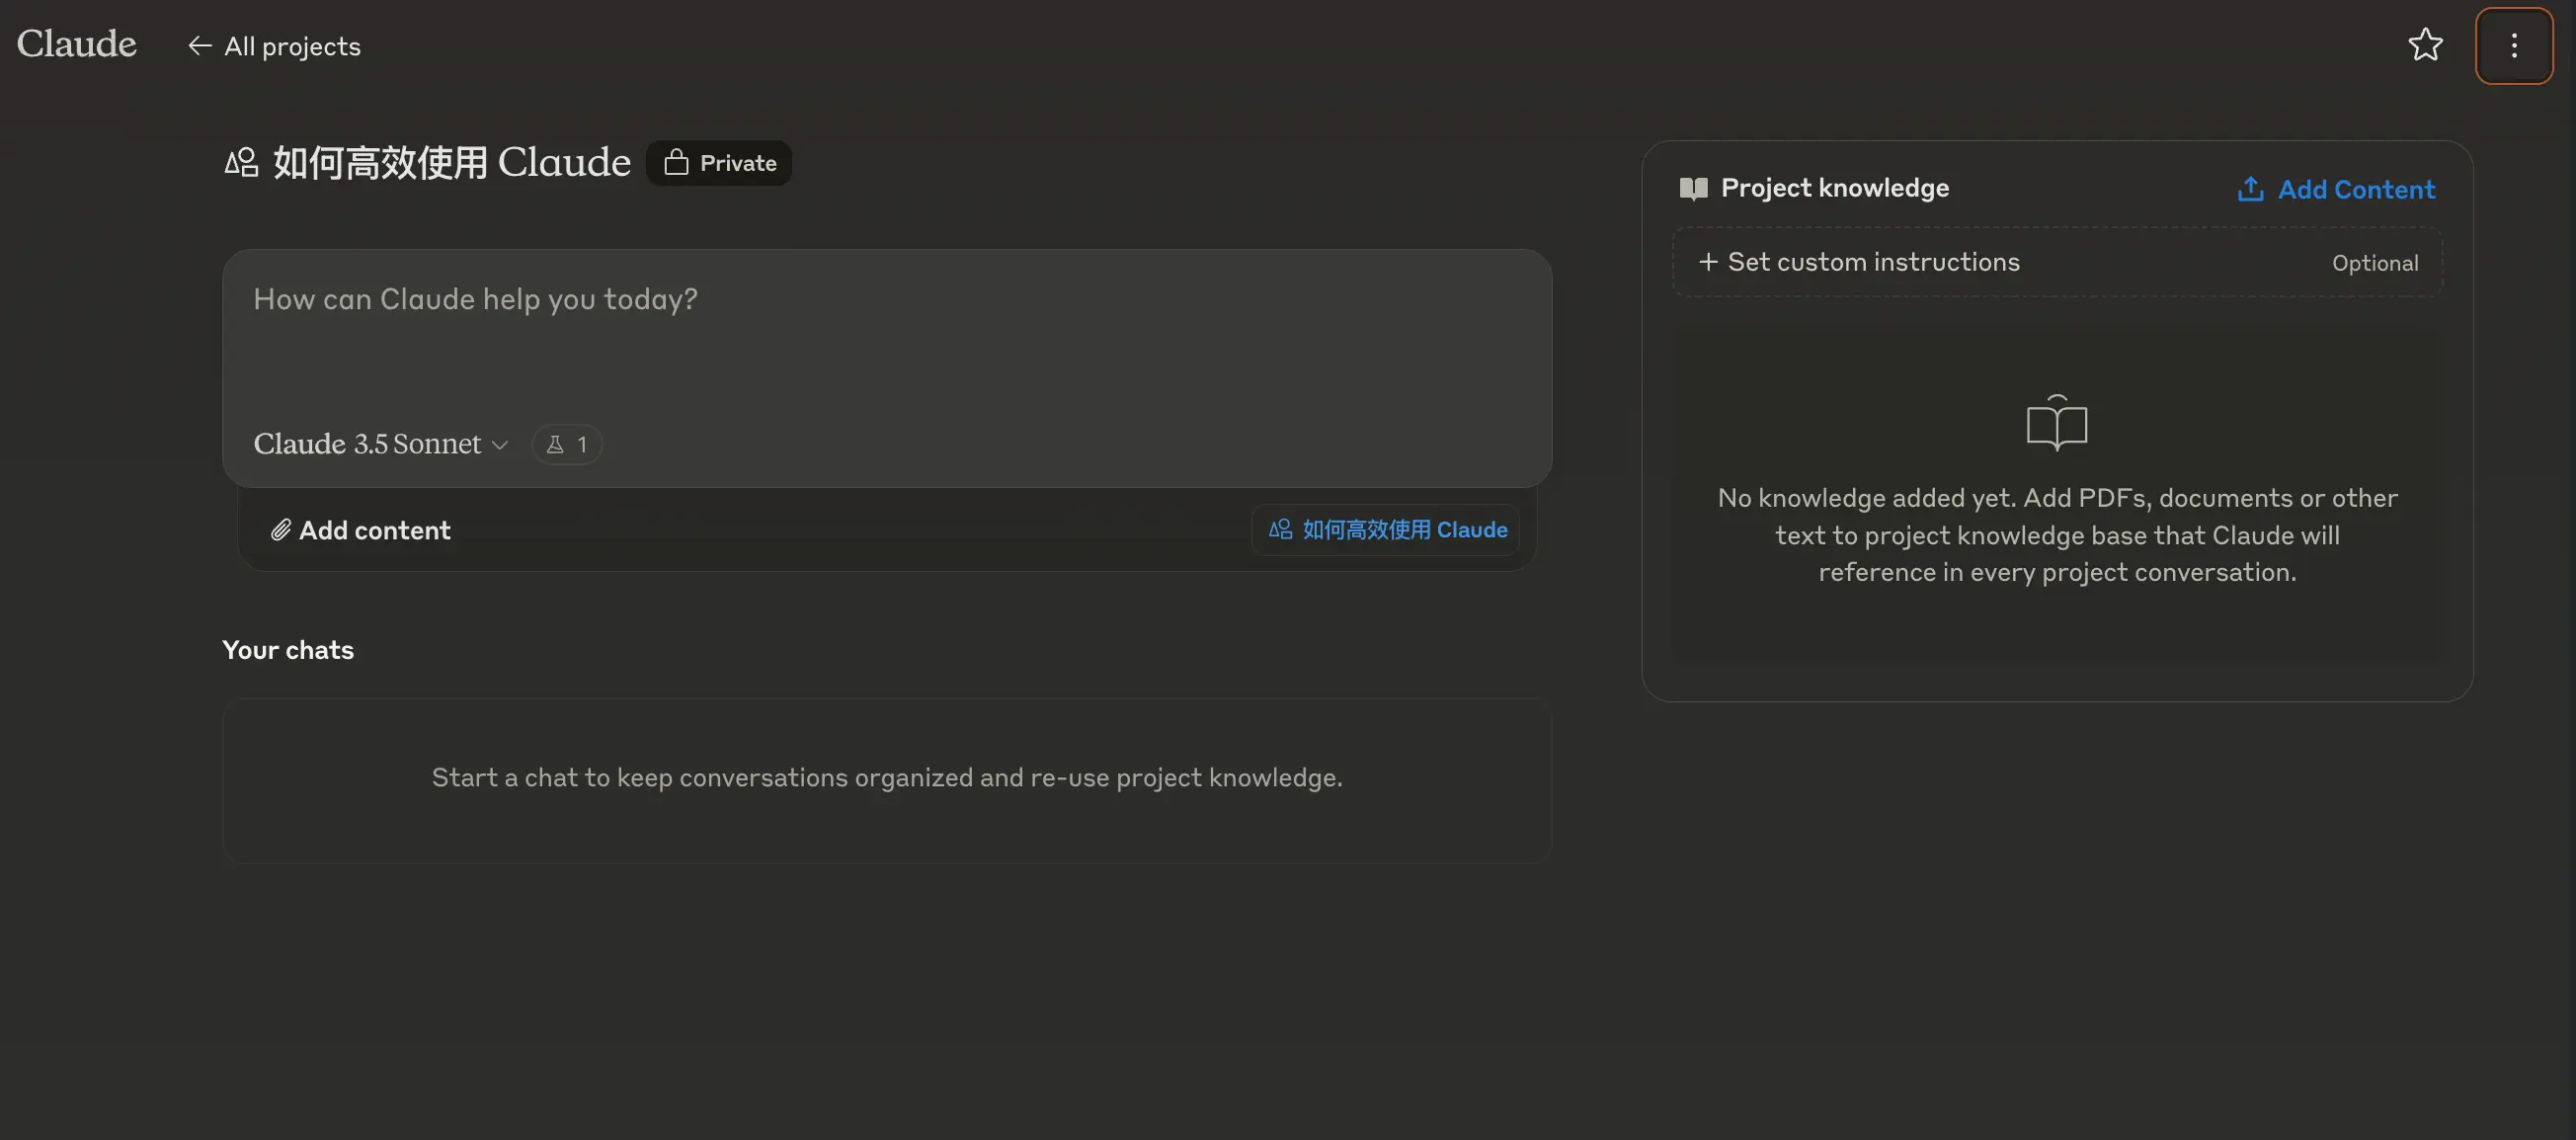Click the 'Start a chat to keep conversations organized' text
The height and width of the screenshot is (1140, 2576).
887,777
